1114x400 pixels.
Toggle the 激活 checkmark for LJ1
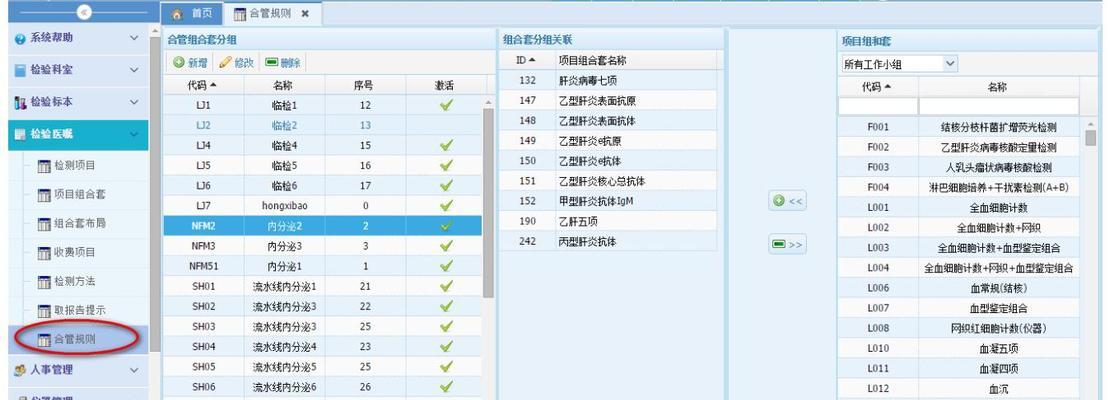446,105
